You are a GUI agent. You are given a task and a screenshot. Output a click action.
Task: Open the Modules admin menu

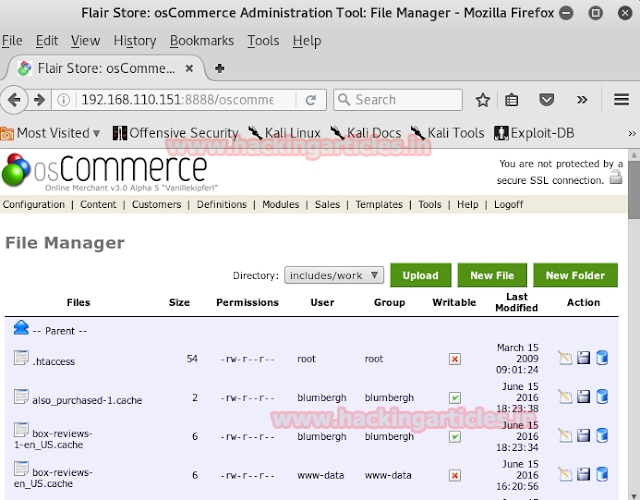point(280,204)
